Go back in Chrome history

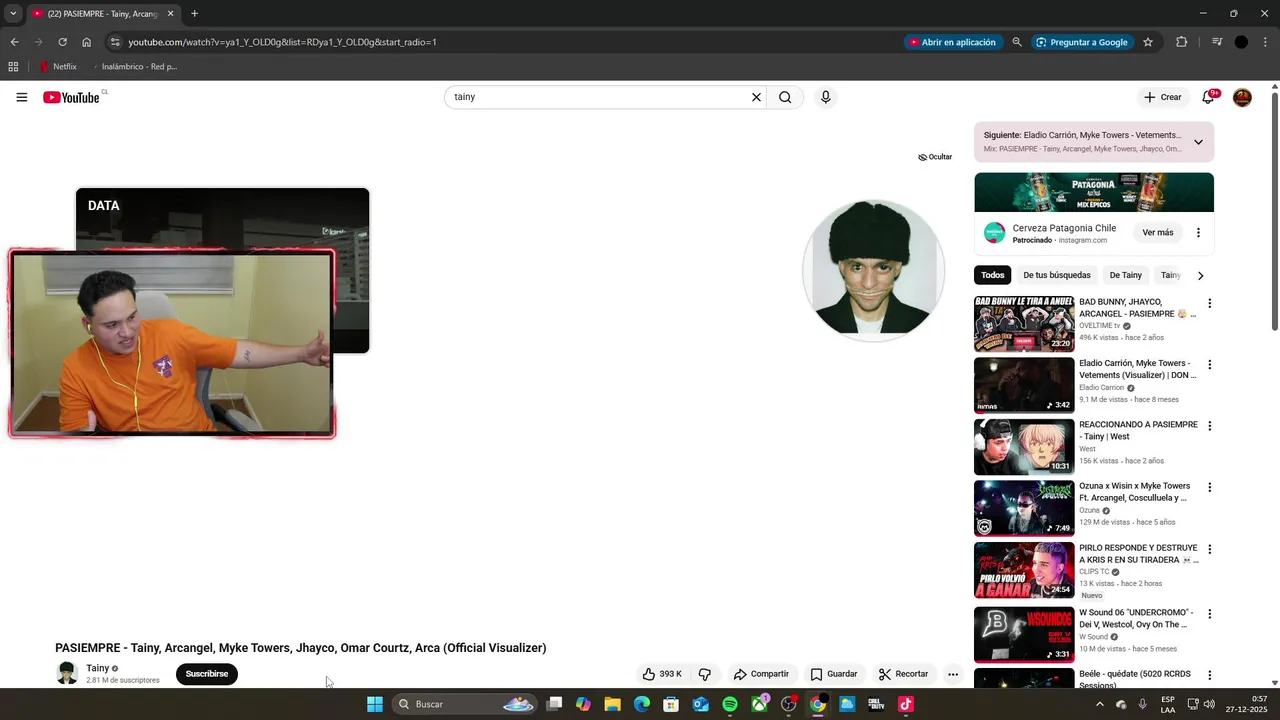14,42
